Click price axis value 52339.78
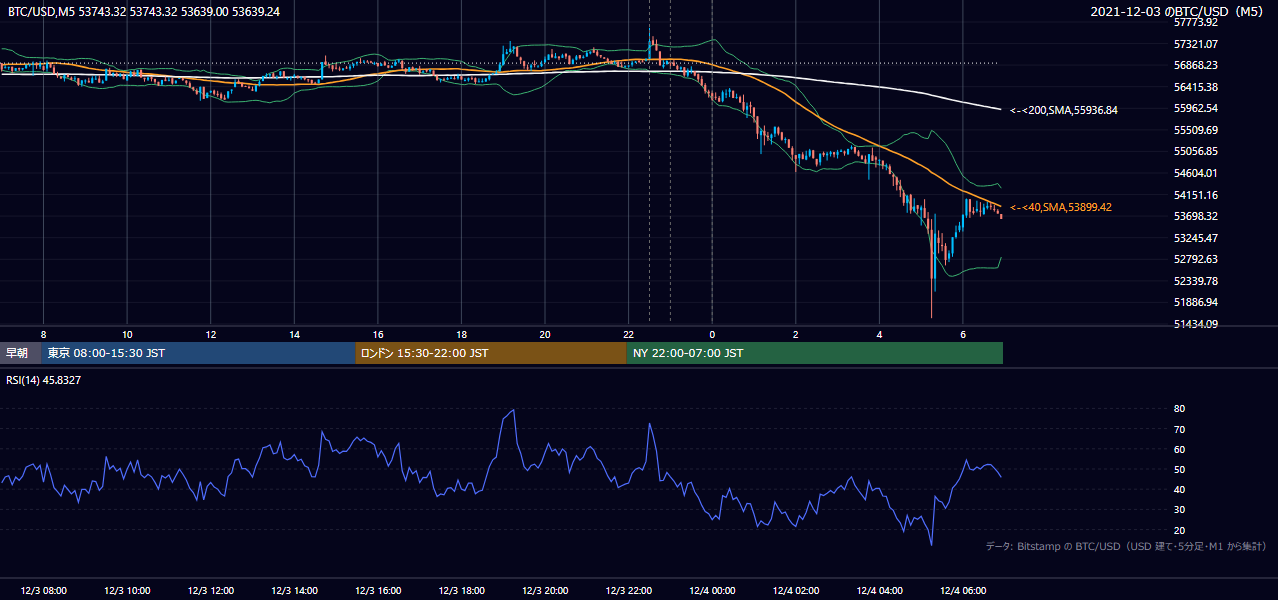The width and height of the screenshot is (1278, 600). point(1195,281)
